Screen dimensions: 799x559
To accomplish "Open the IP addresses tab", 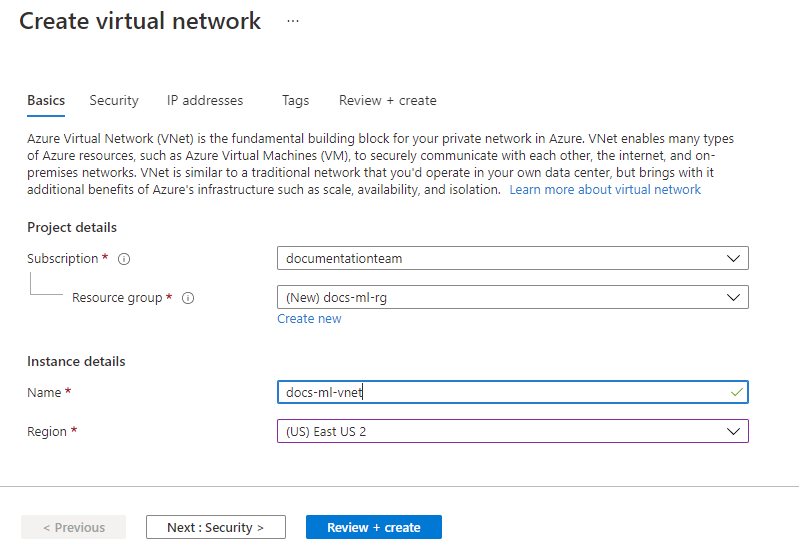I will click(x=205, y=101).
